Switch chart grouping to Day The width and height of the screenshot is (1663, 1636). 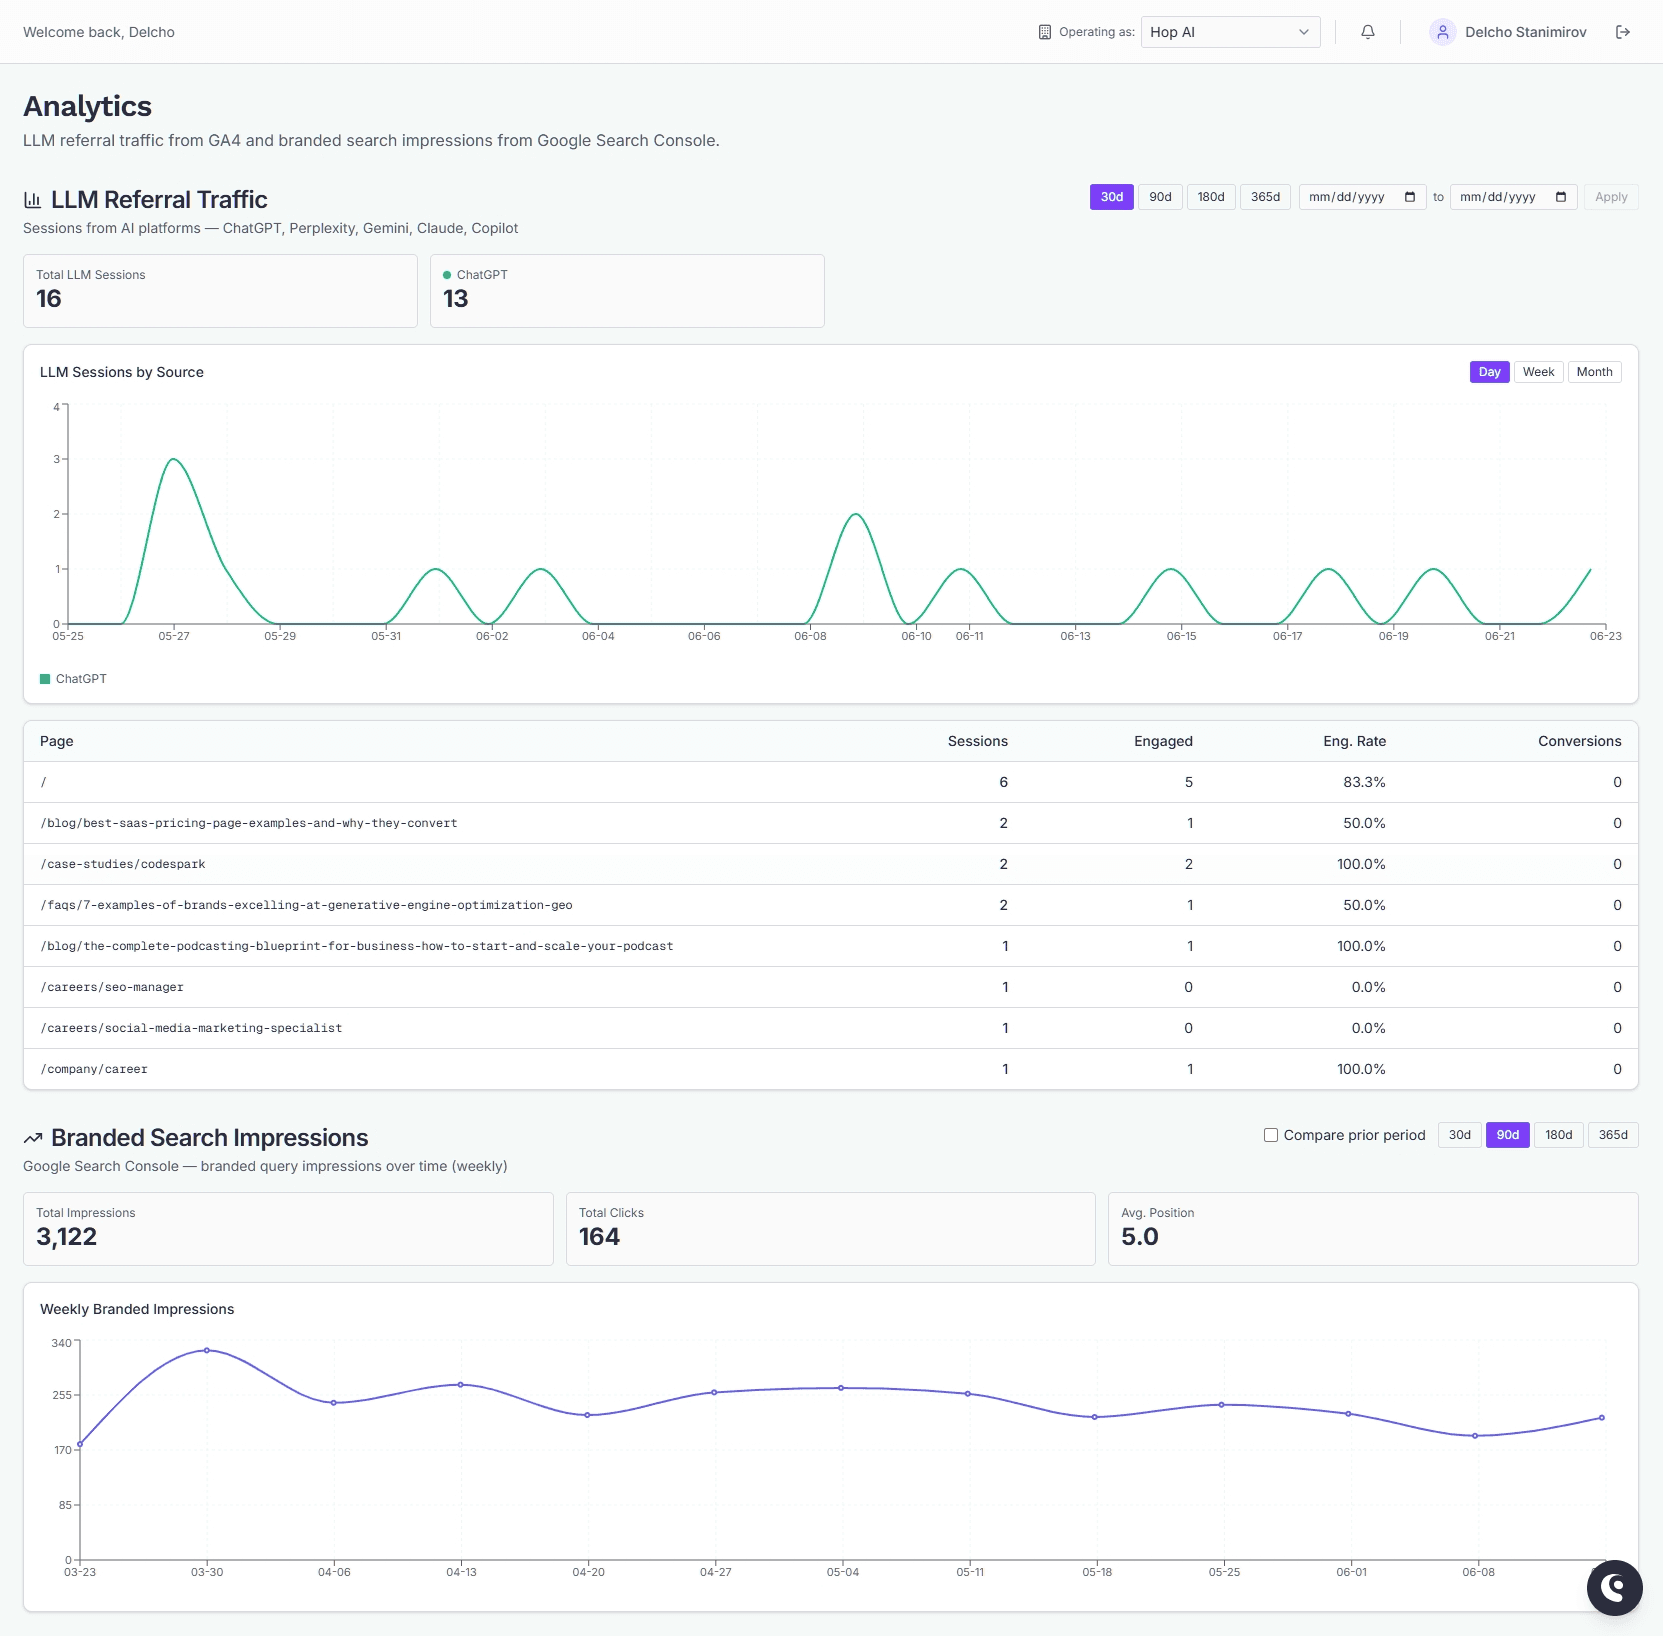pyautogui.click(x=1490, y=372)
